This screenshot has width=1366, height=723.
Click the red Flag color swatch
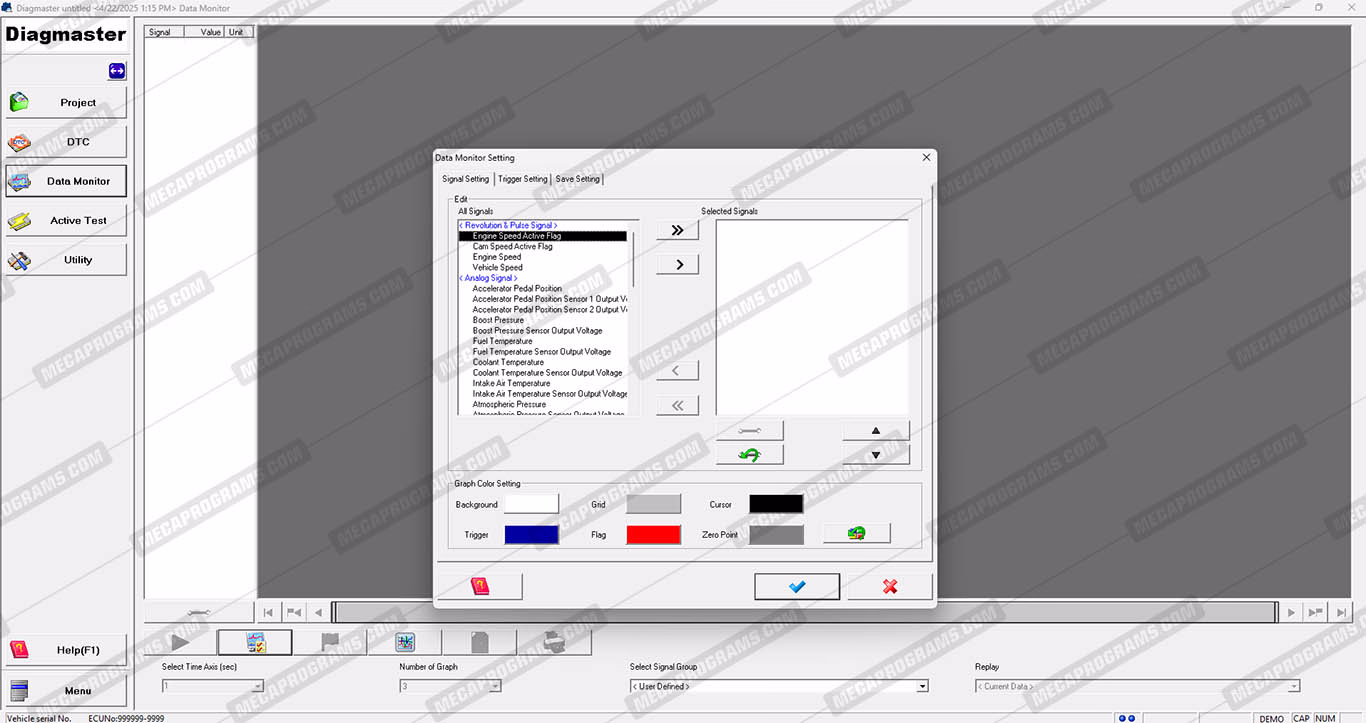[x=653, y=535]
